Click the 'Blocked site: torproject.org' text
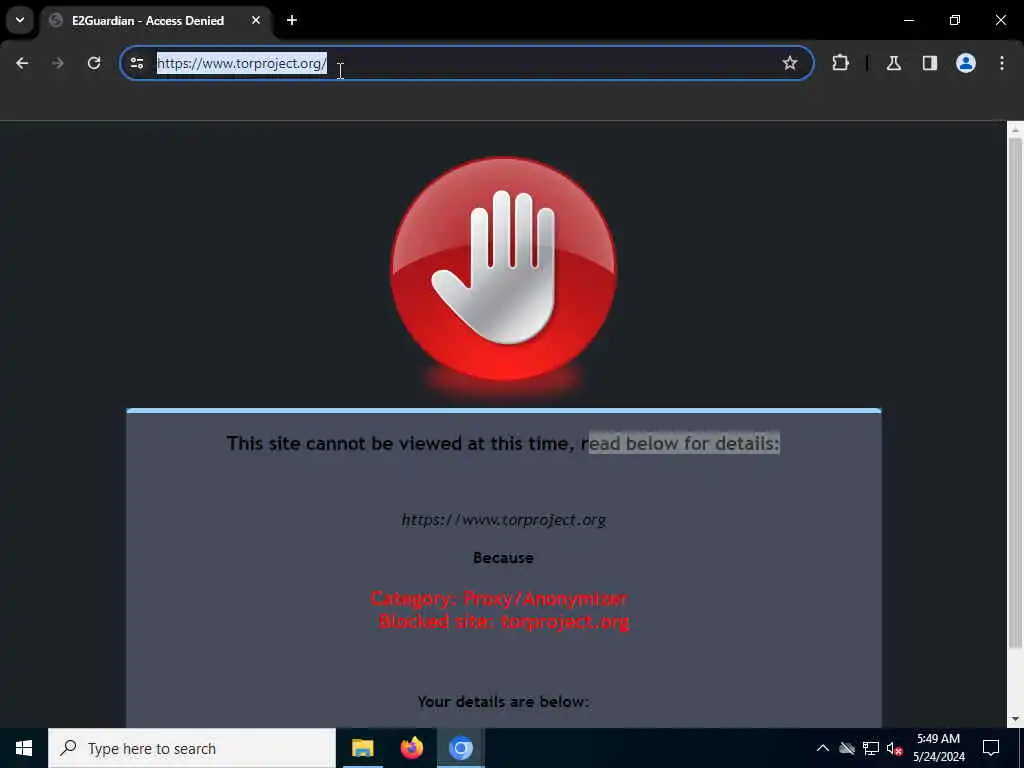The width and height of the screenshot is (1024, 768). coord(504,621)
